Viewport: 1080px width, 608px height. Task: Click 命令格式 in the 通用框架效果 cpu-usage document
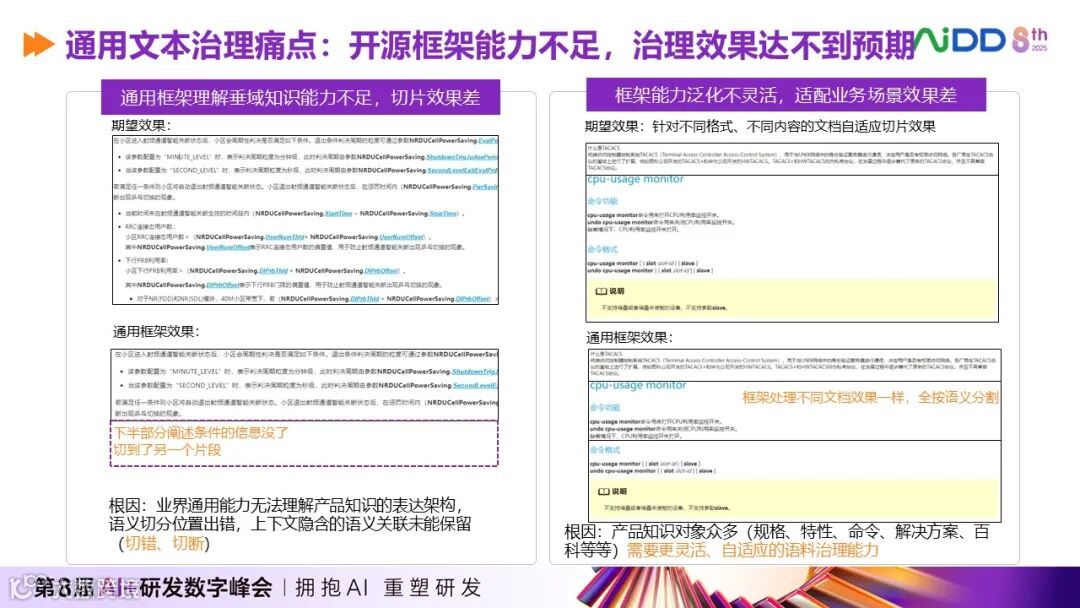605,450
